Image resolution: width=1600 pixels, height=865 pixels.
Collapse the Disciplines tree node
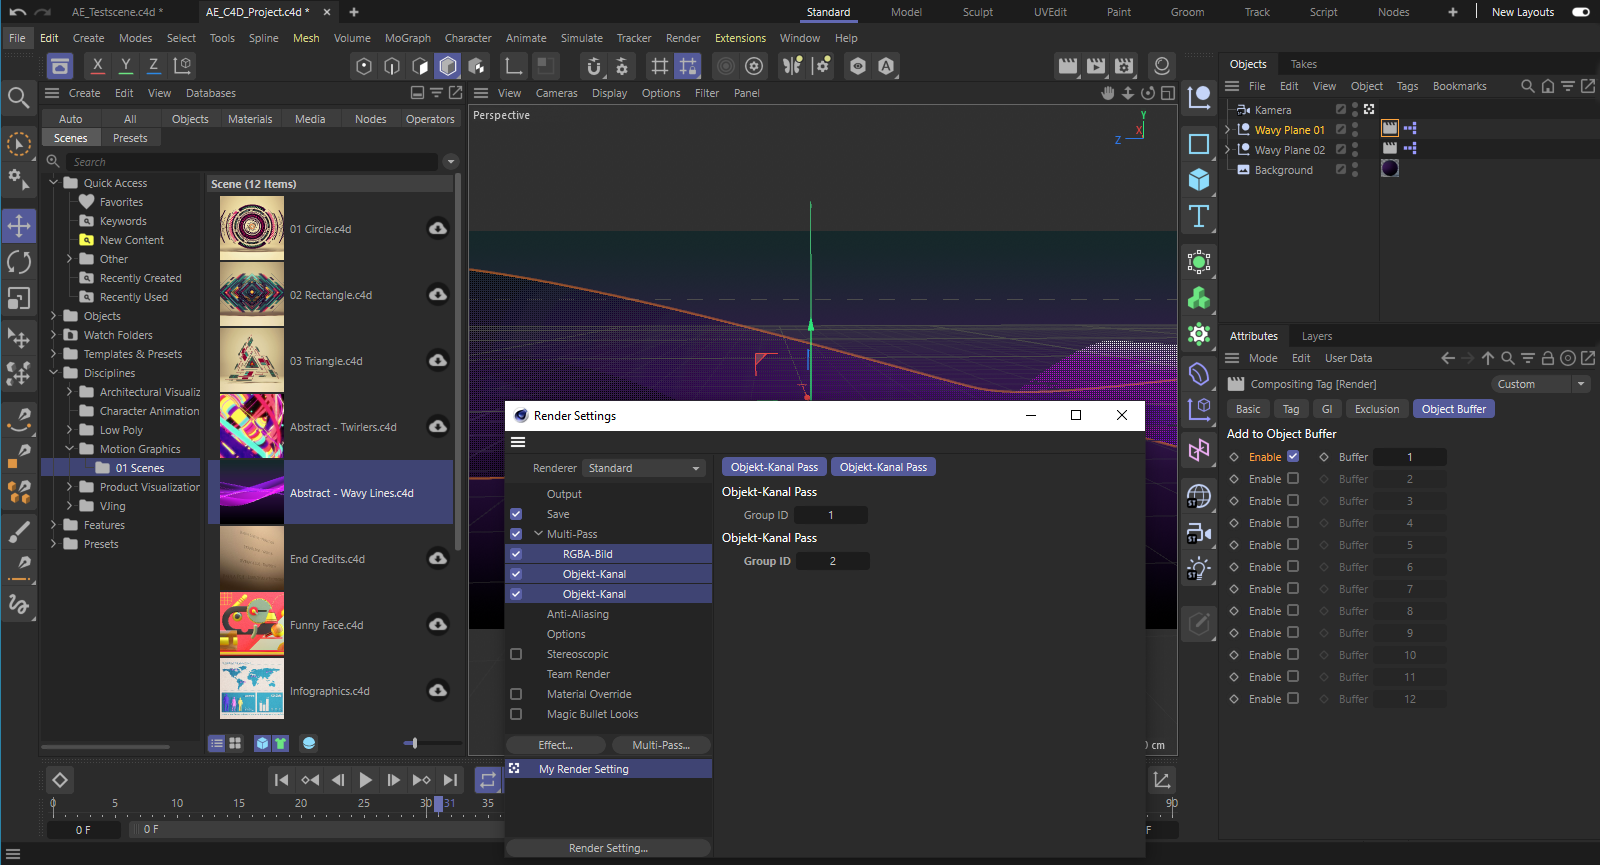pos(54,373)
